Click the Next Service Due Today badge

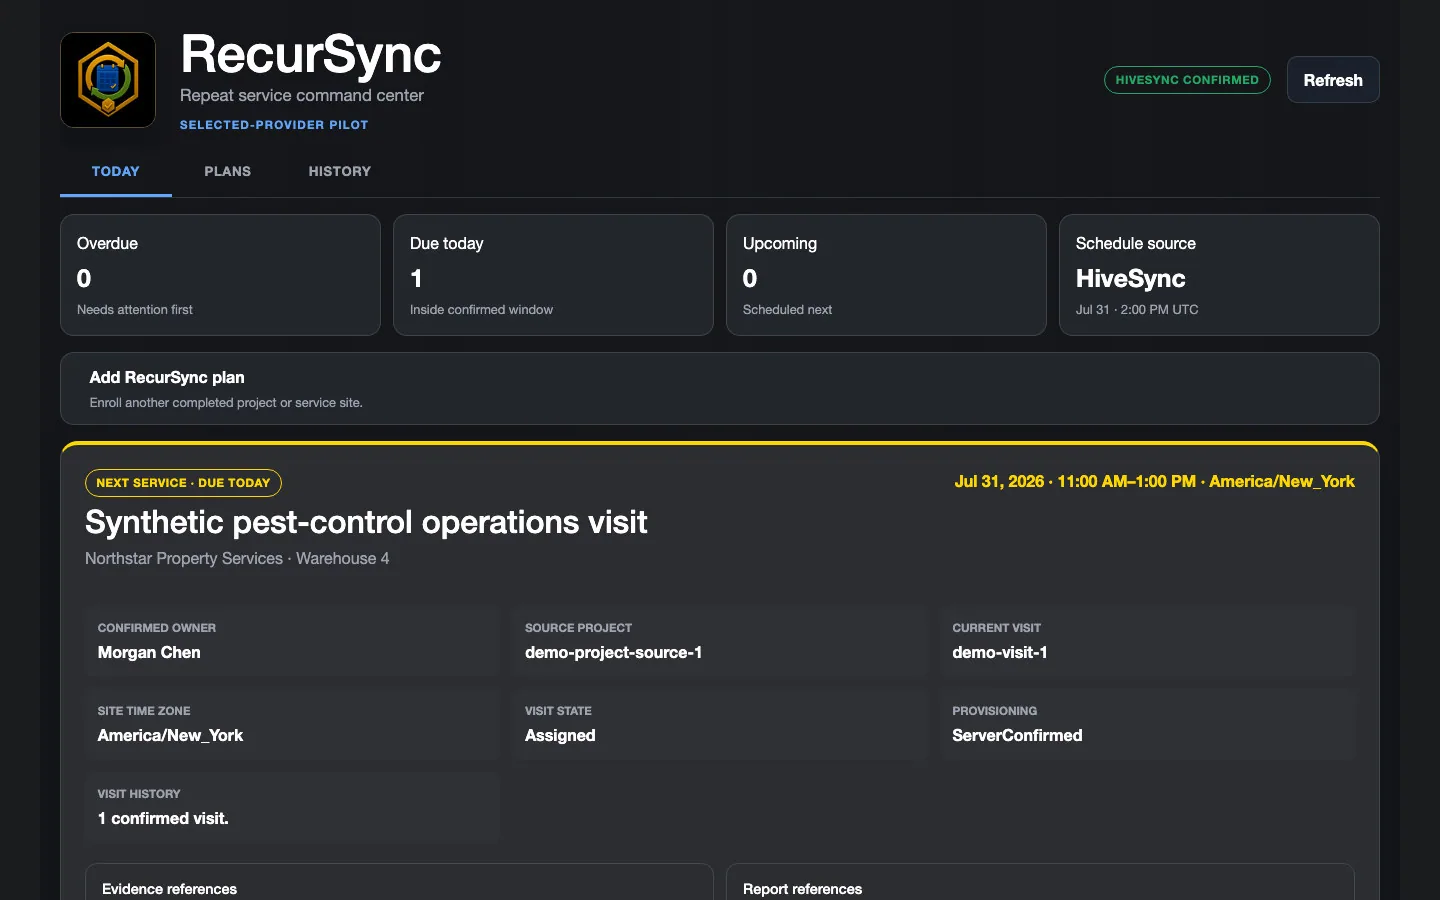(x=183, y=483)
